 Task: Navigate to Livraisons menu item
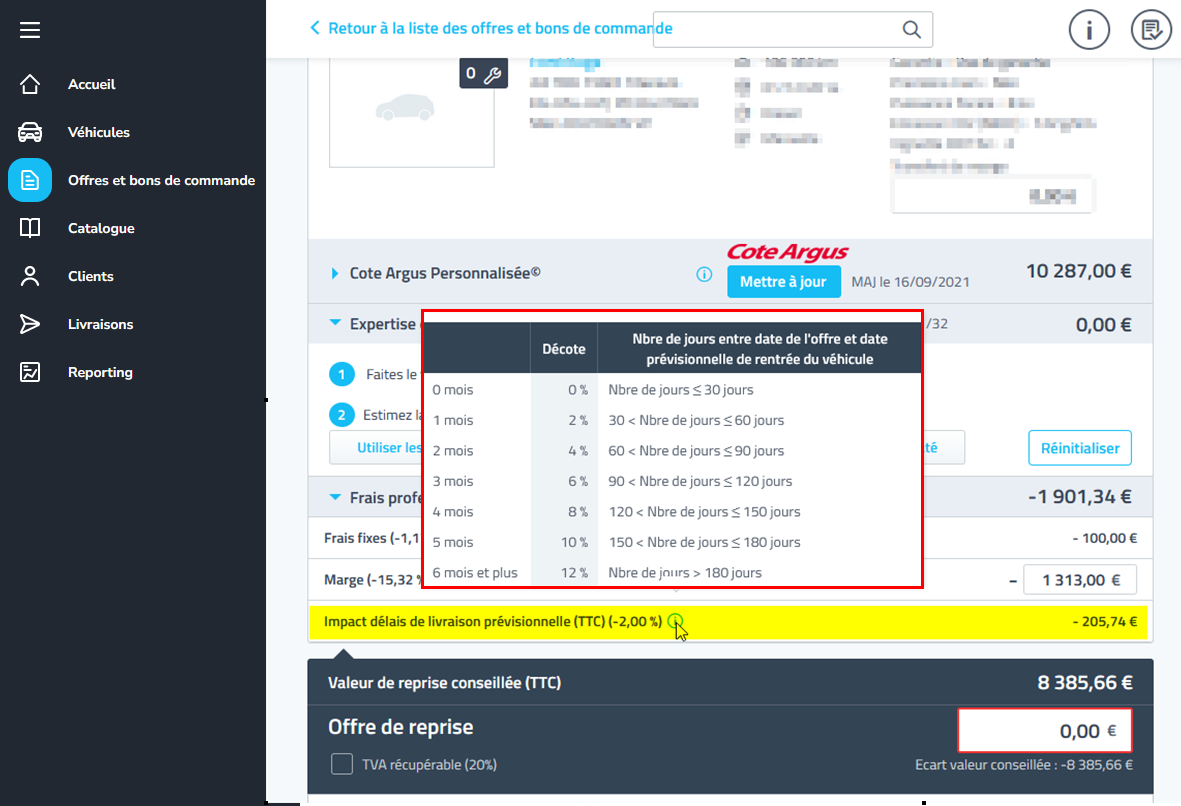tap(100, 324)
